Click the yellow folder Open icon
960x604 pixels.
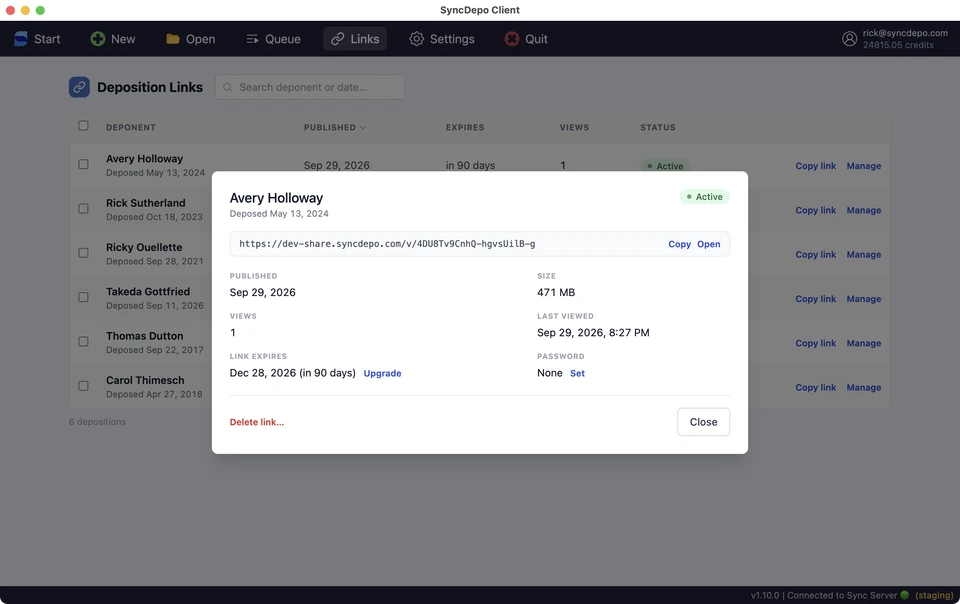click(173, 39)
